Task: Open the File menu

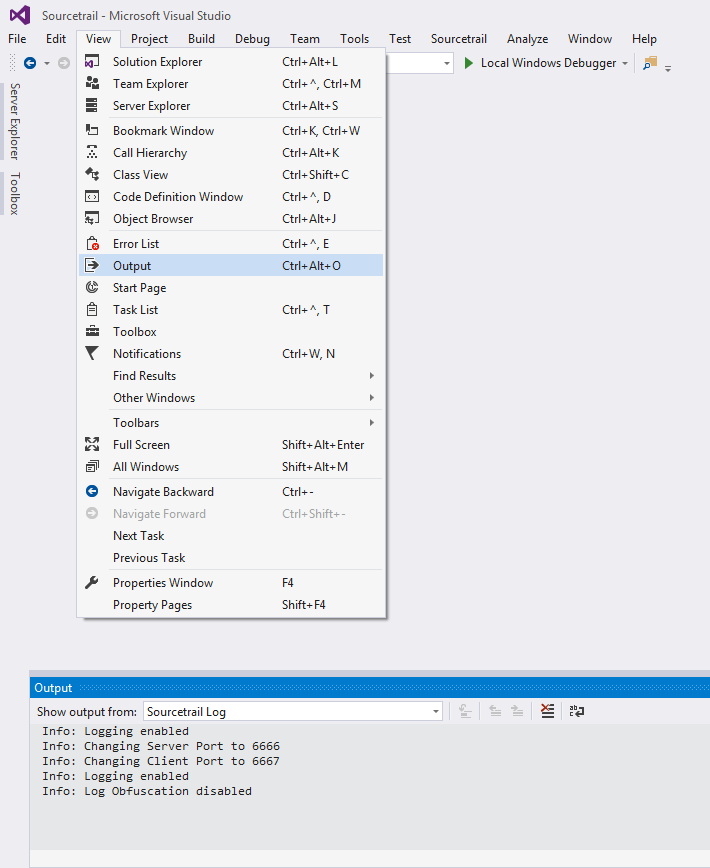Action: coord(17,39)
